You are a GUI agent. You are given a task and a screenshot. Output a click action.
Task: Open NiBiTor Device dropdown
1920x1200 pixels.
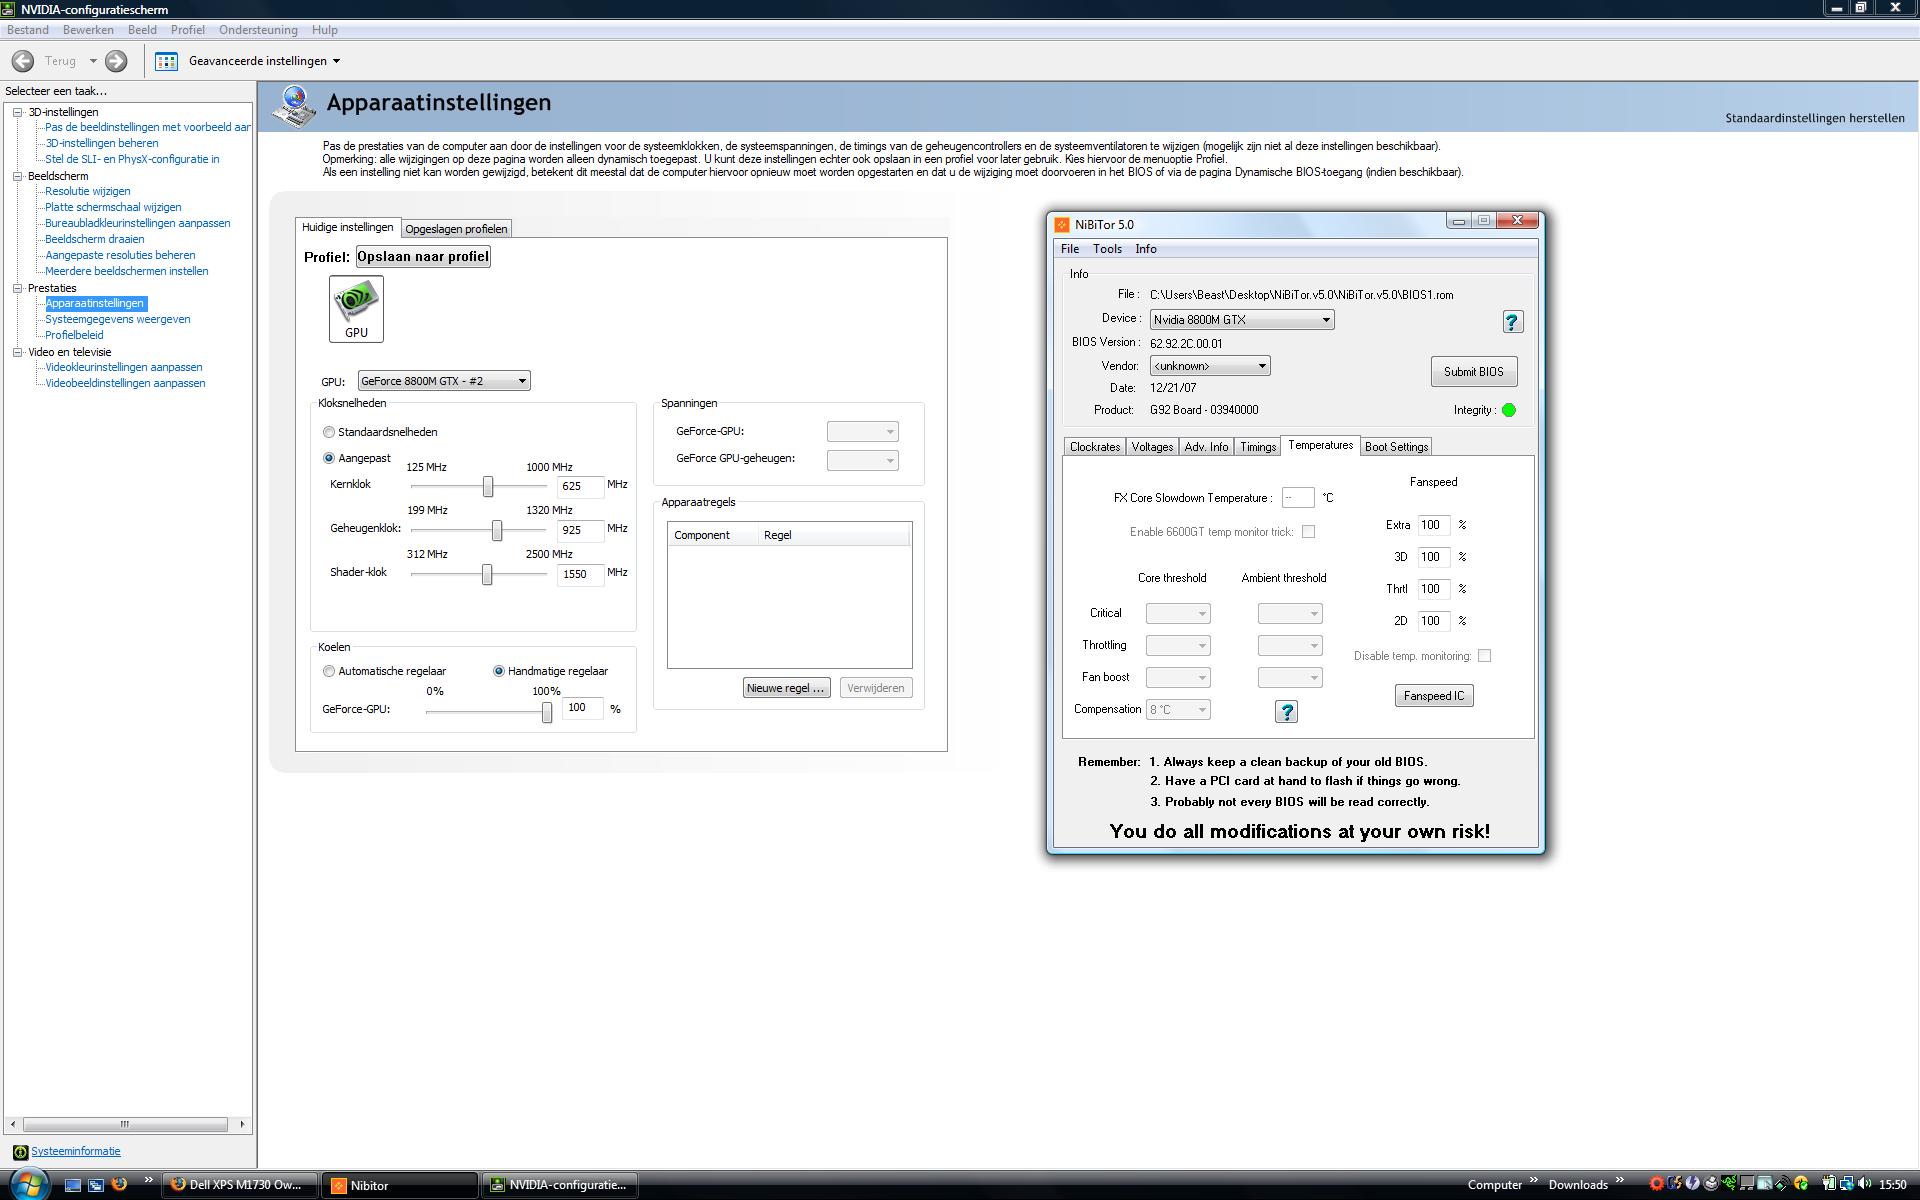click(x=1242, y=320)
